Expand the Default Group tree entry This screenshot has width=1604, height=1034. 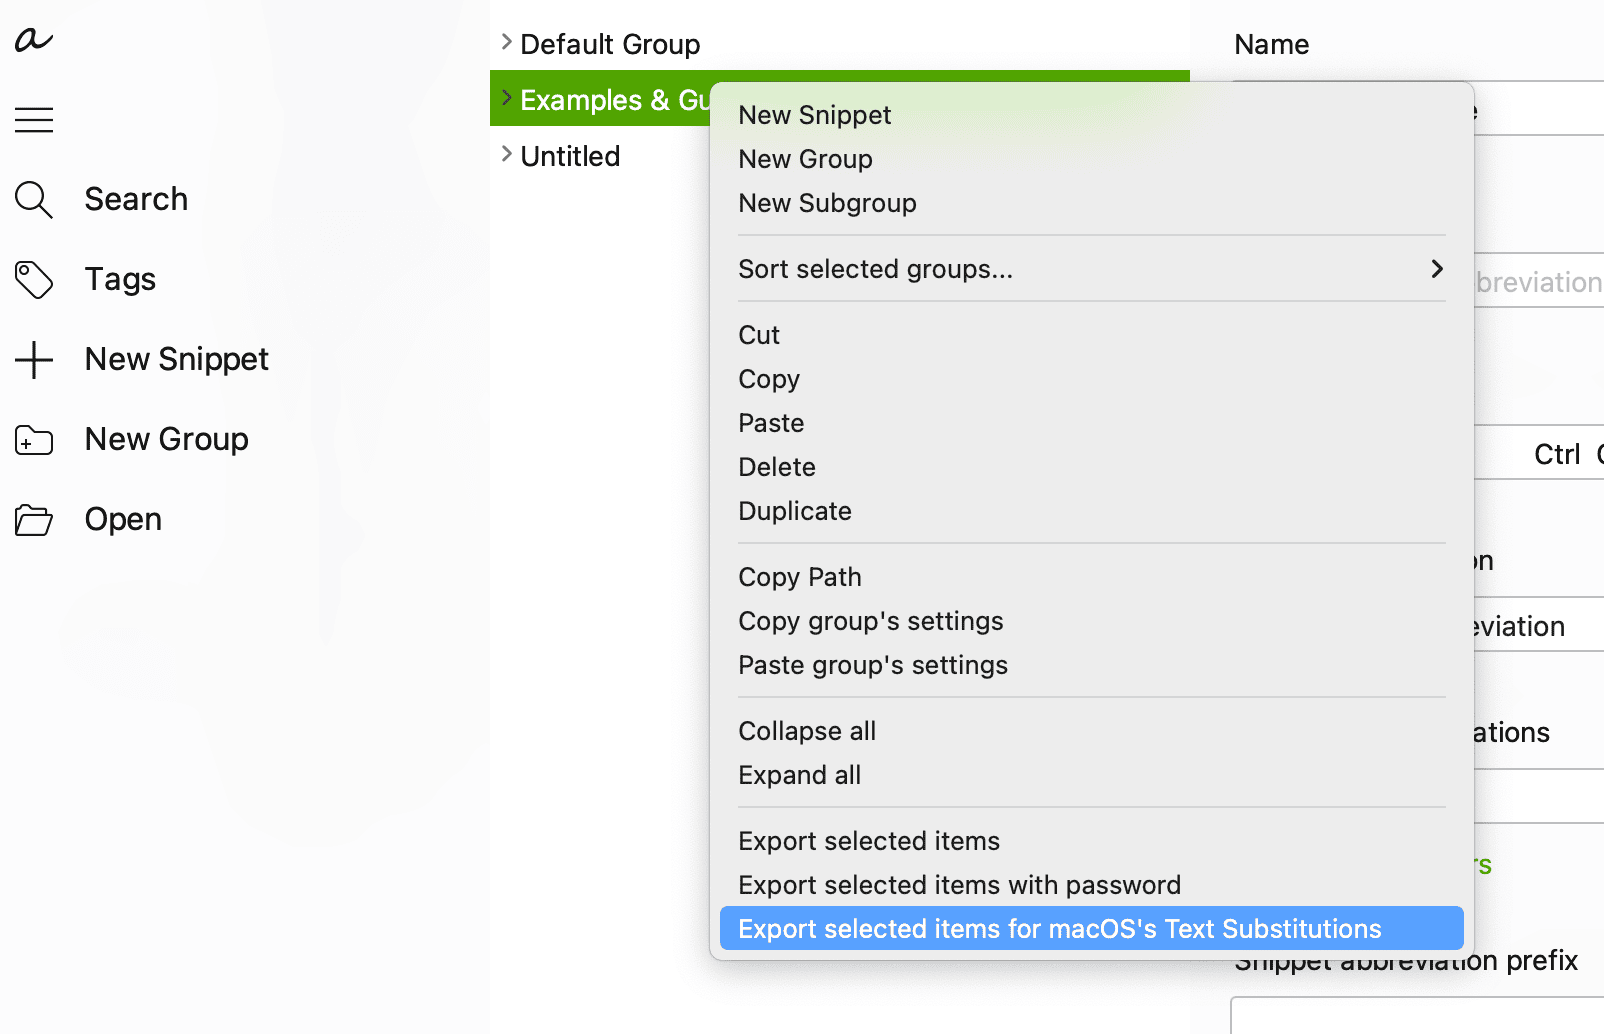point(505,42)
